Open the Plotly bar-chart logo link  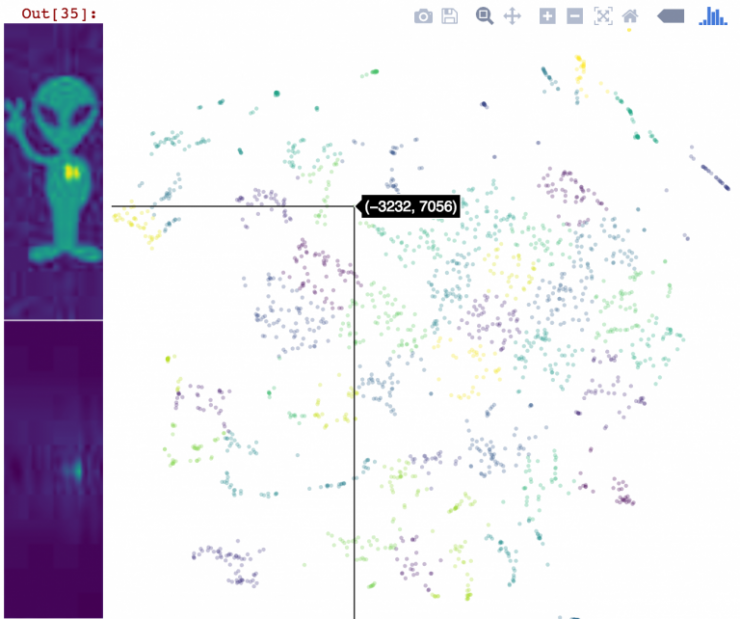[x=713, y=16]
